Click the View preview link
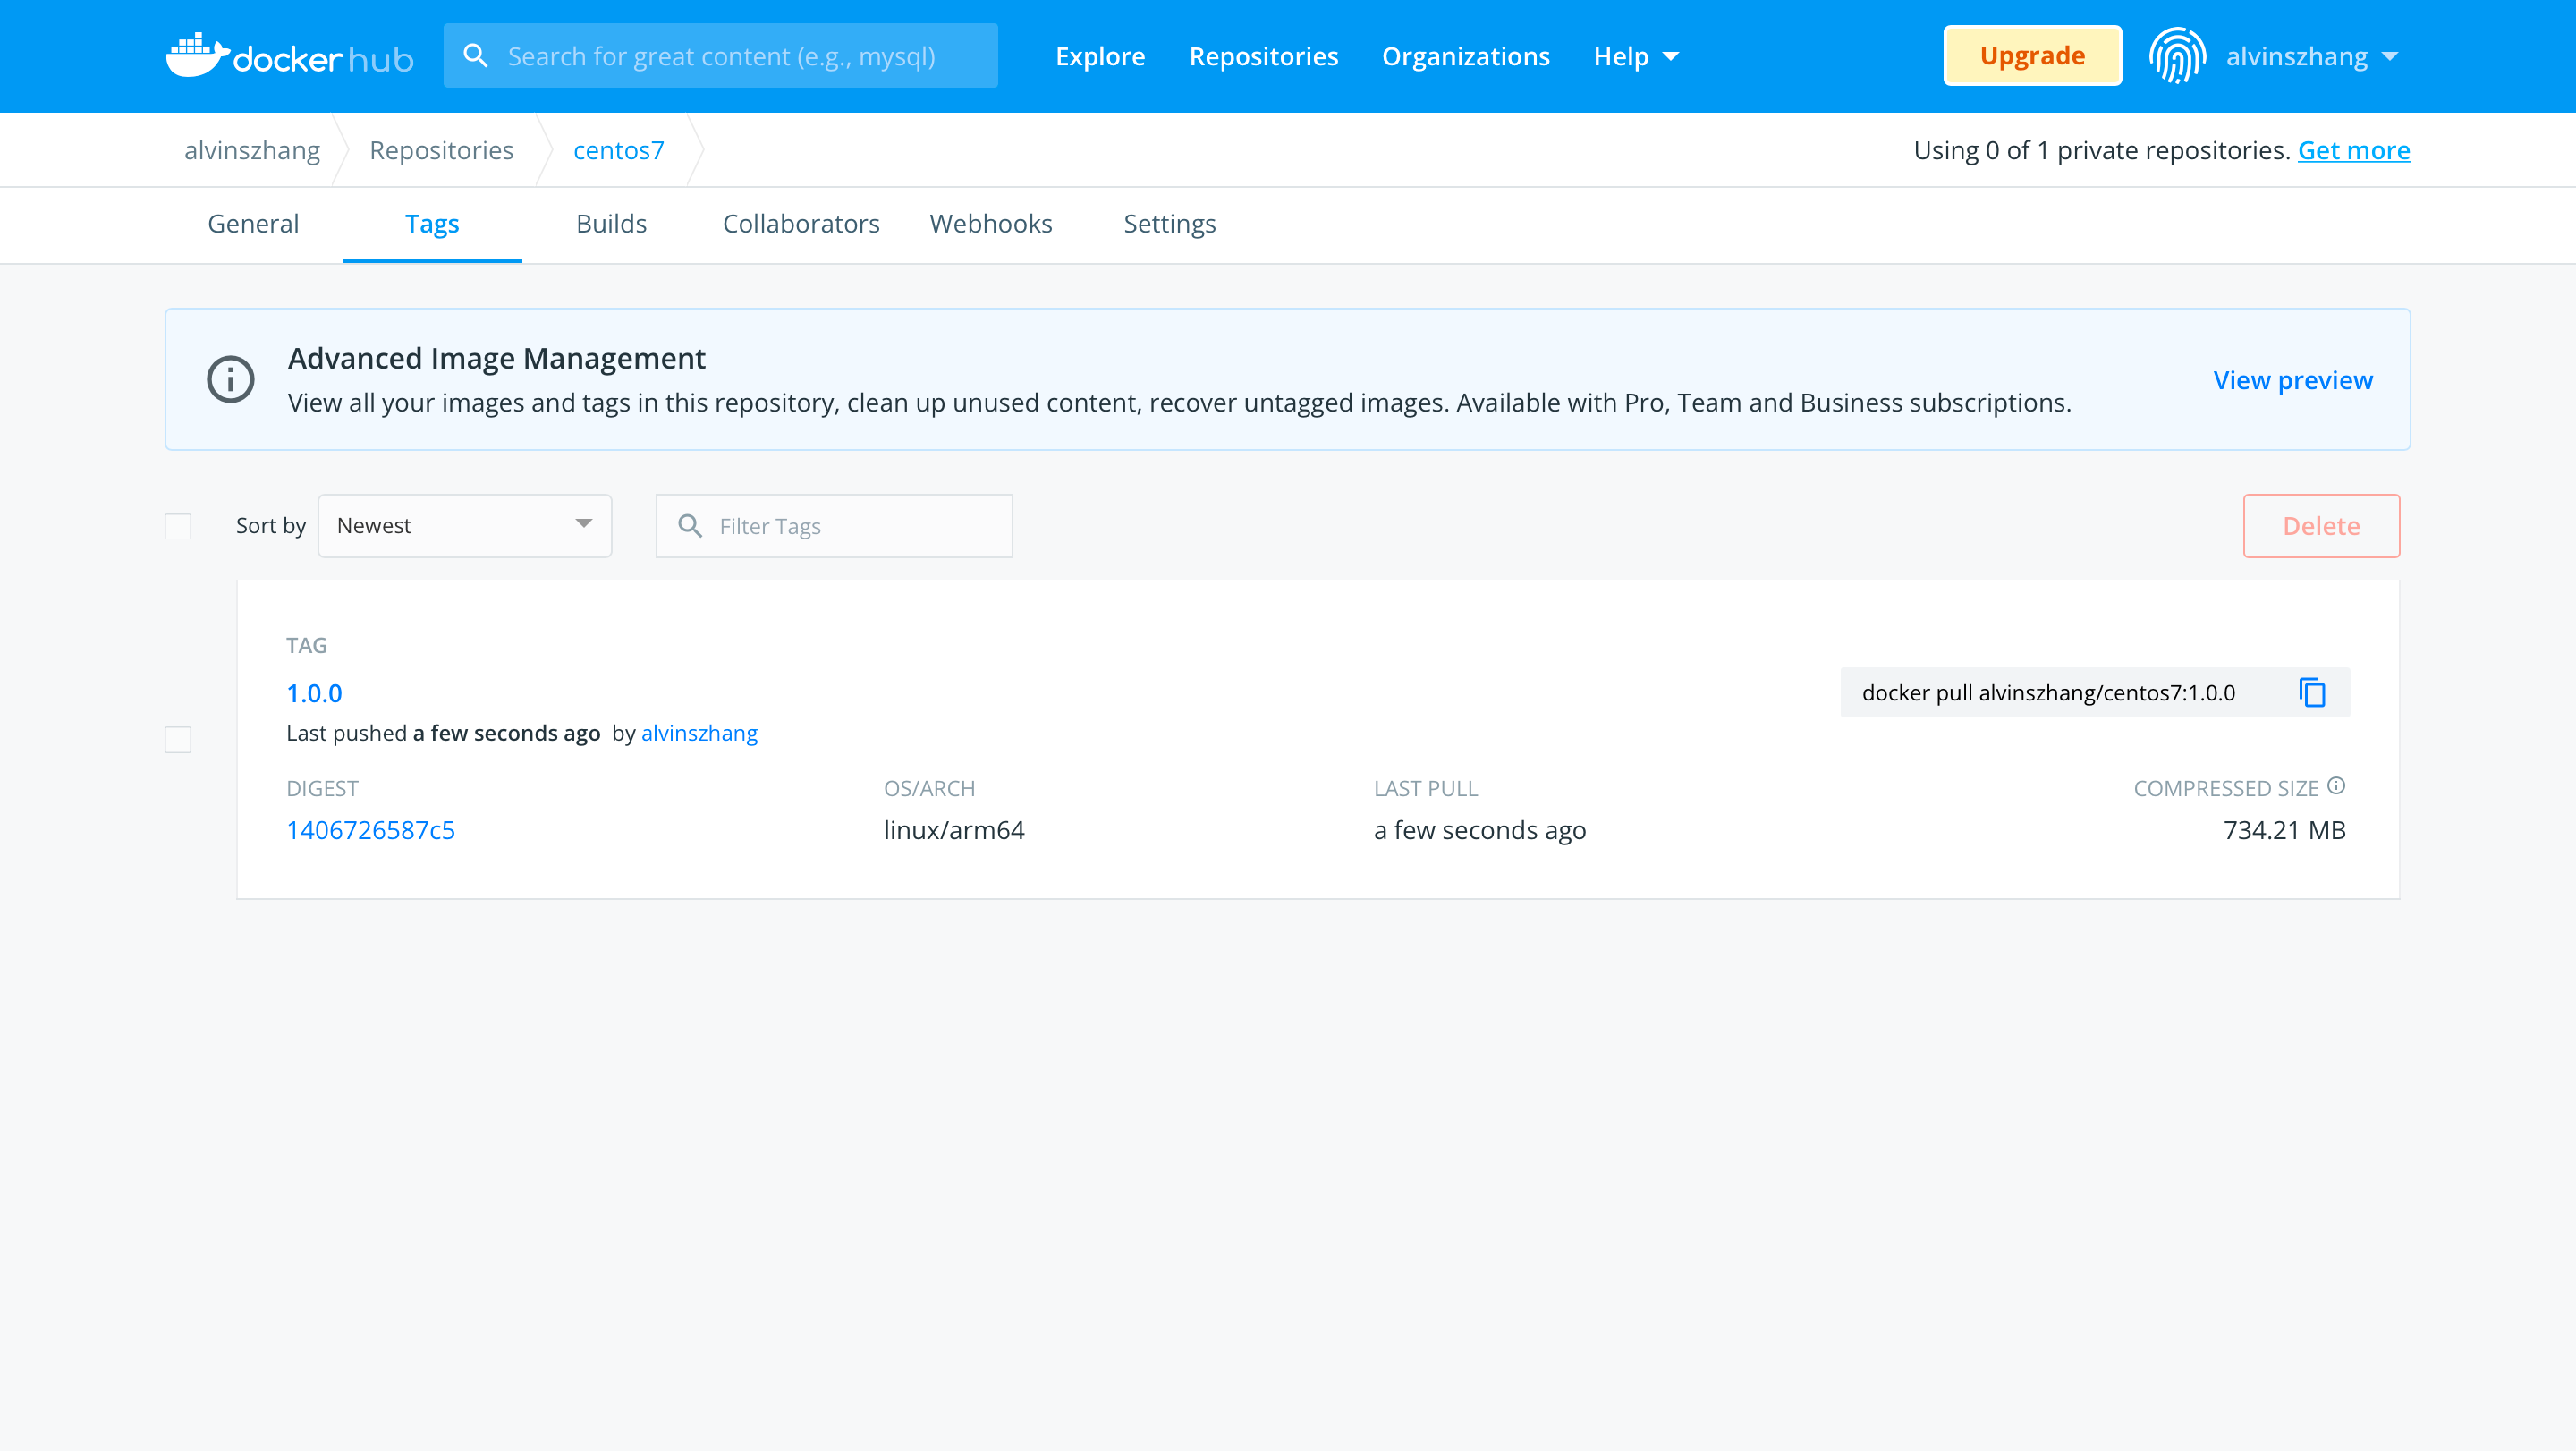This screenshot has width=2576, height=1451. [2292, 380]
